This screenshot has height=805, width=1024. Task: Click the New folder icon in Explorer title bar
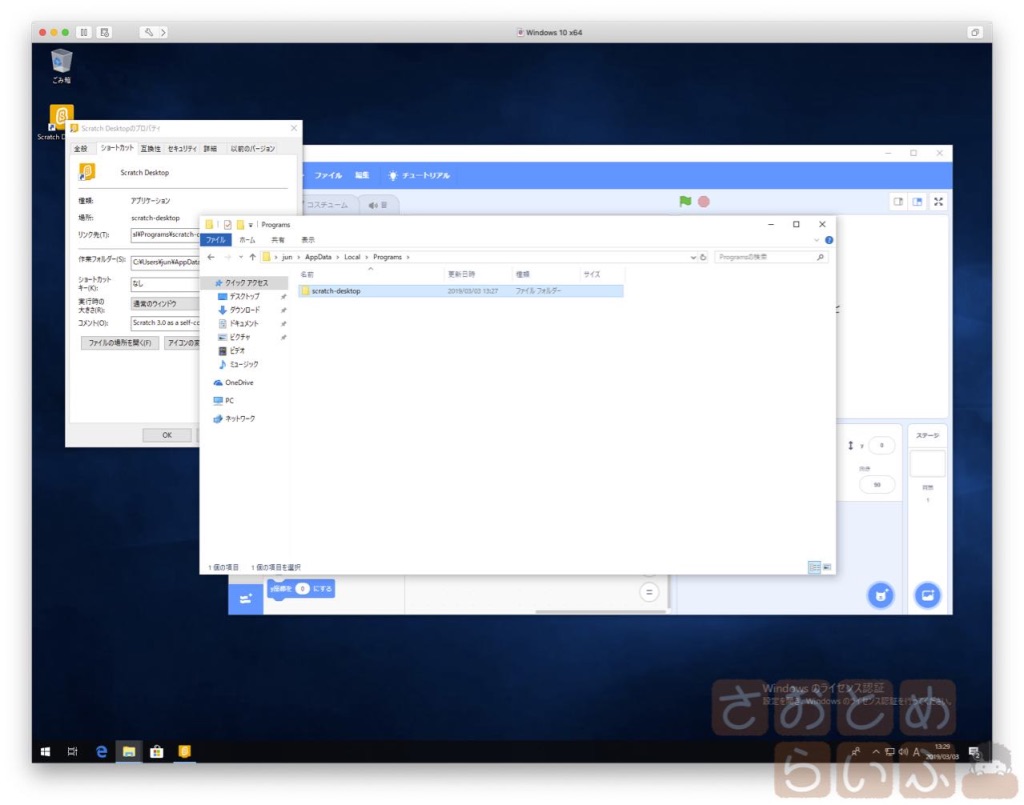click(x=240, y=225)
